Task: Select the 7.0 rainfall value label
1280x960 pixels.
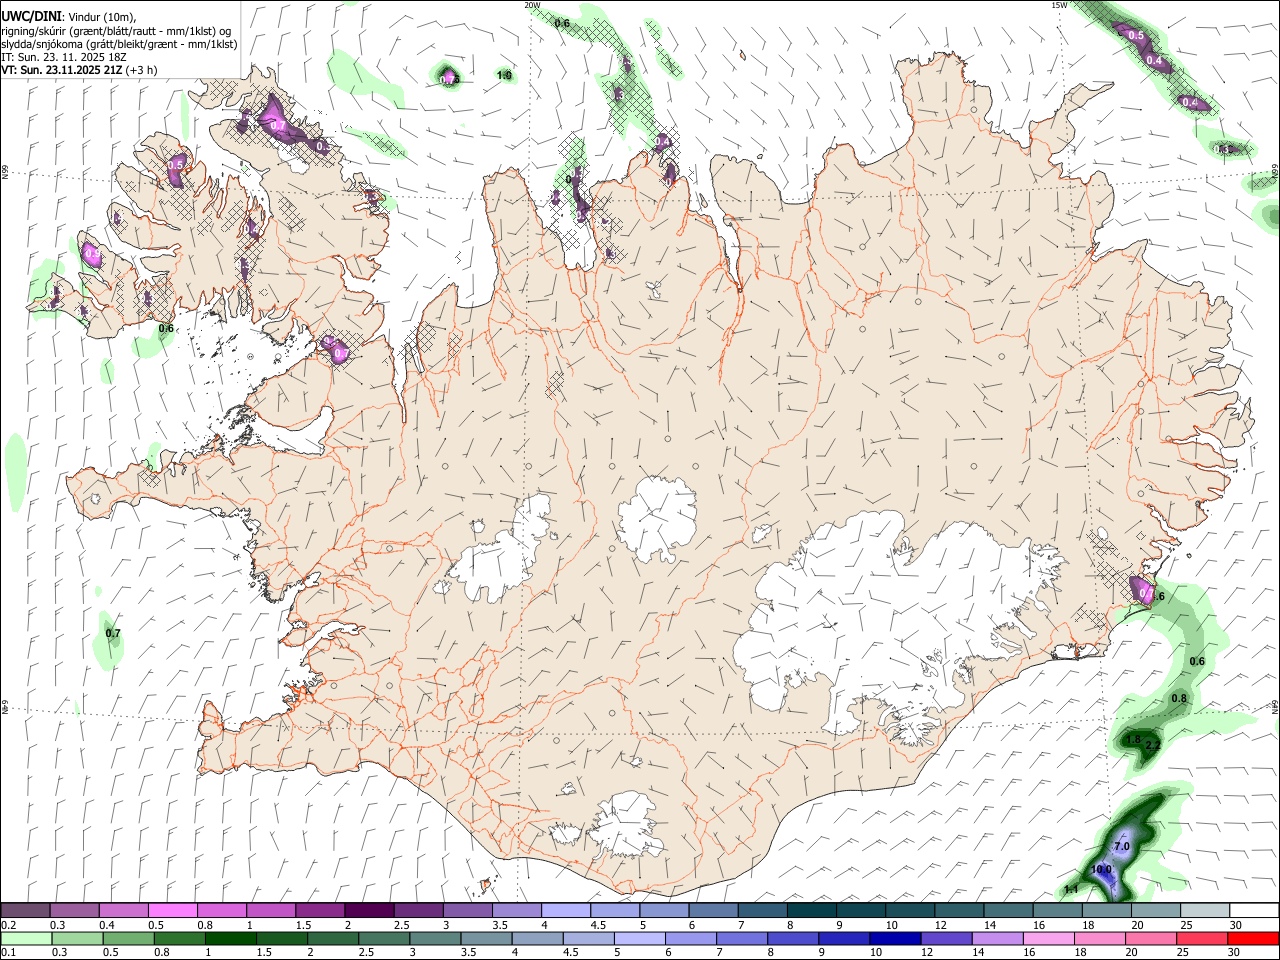Action: (1121, 846)
